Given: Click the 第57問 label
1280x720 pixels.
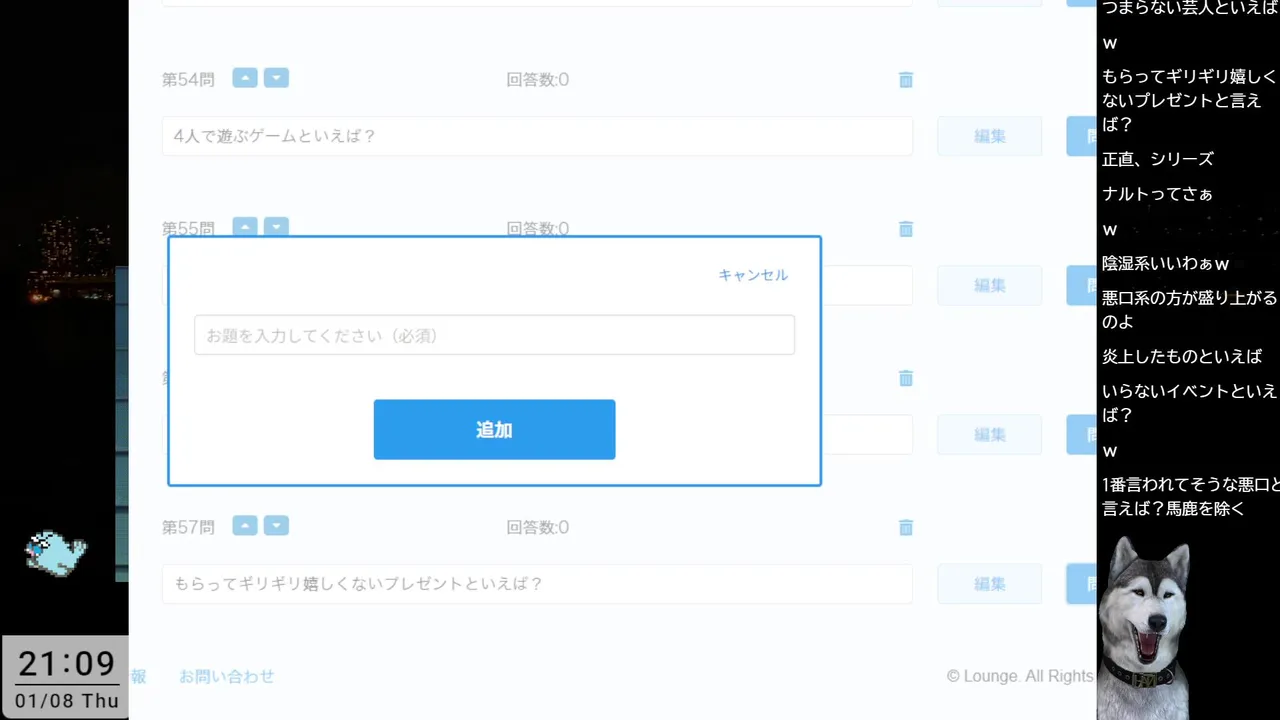Looking at the screenshot, I should 188,527.
